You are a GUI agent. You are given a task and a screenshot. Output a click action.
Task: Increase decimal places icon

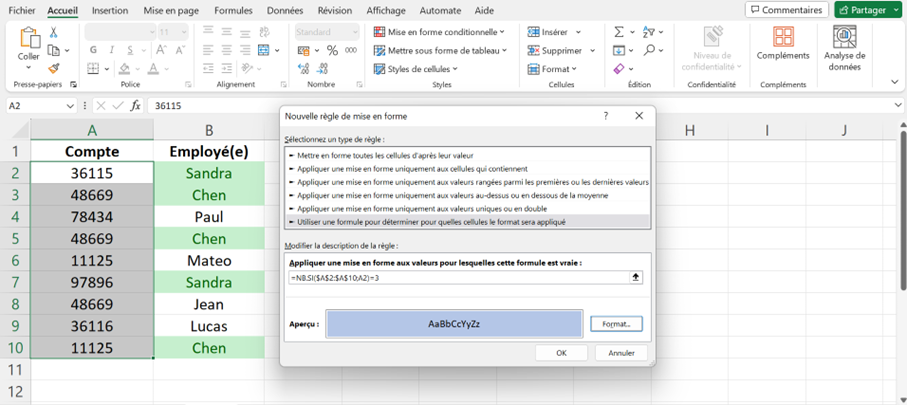point(304,69)
